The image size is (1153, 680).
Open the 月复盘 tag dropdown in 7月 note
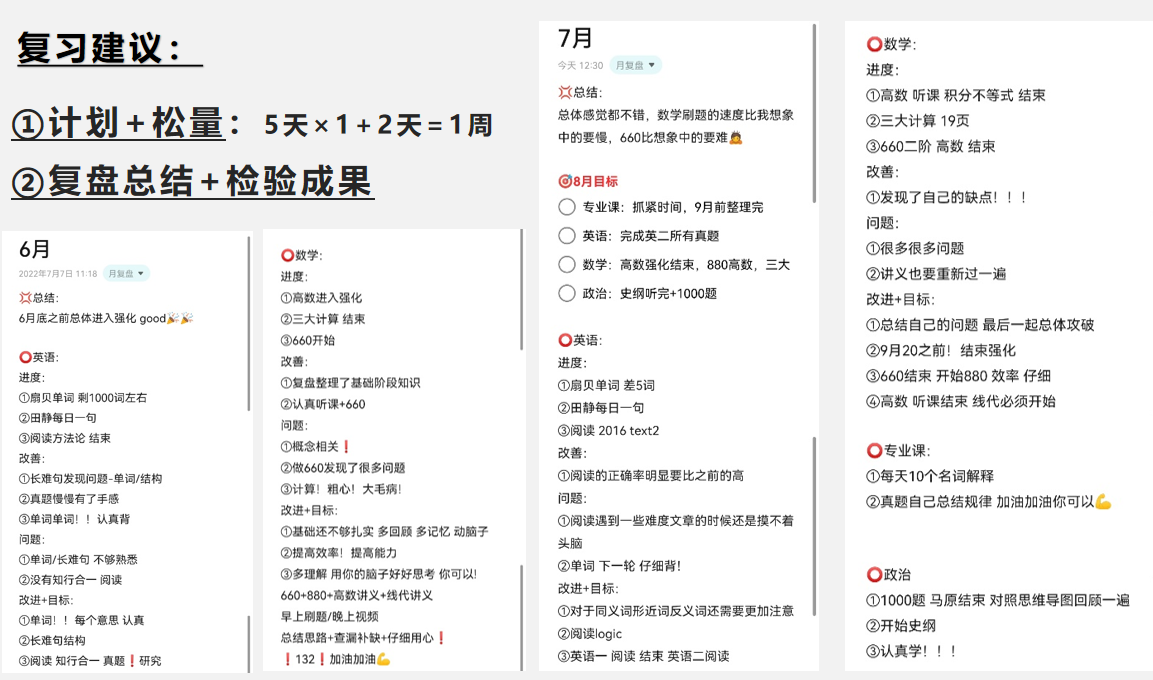click(636, 65)
